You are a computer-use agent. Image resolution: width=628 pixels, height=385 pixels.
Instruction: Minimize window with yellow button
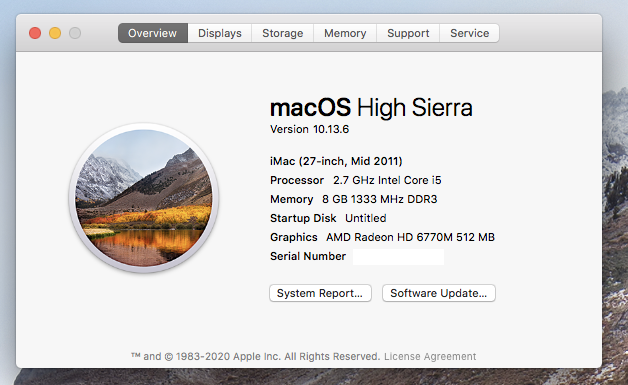[x=55, y=33]
